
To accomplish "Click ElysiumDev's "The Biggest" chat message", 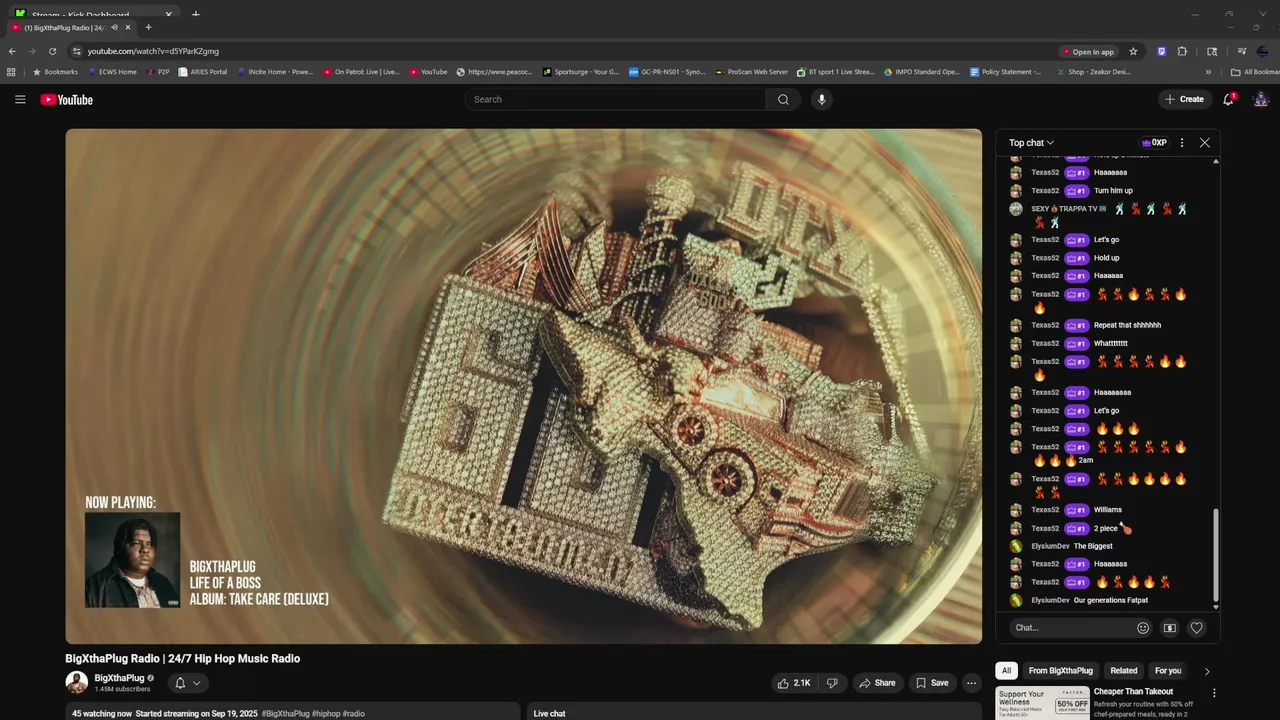I will pos(1093,546).
